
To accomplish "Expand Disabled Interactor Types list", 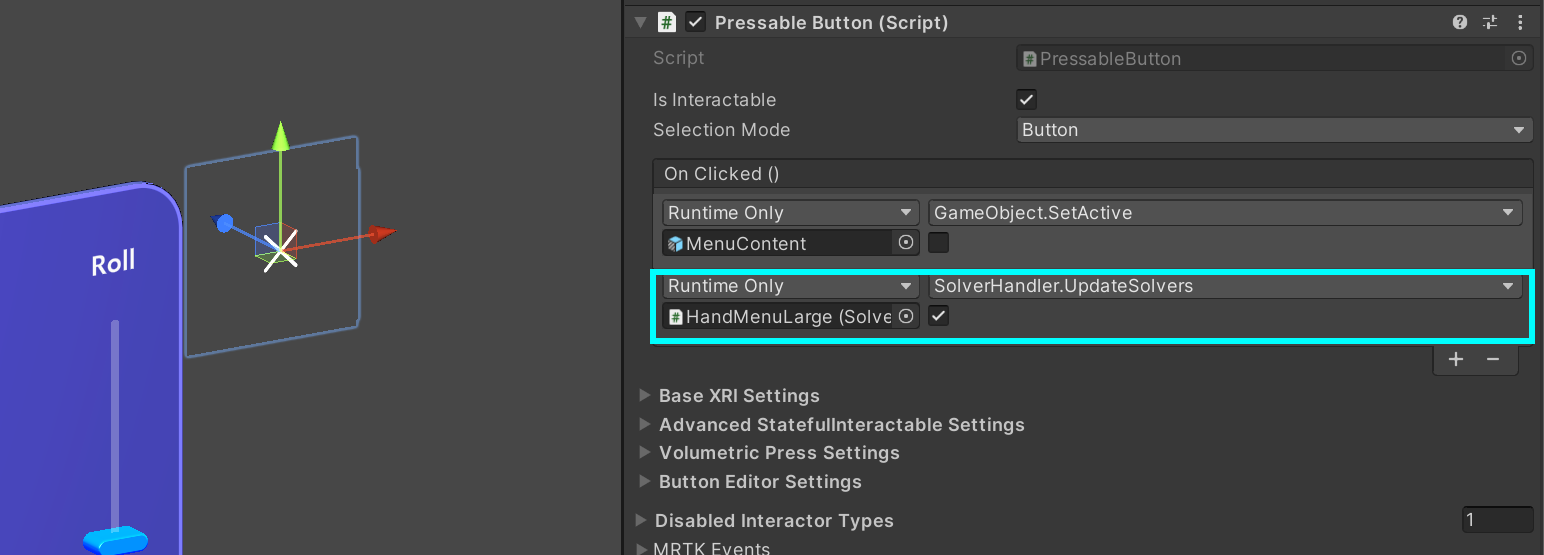I will point(641,520).
